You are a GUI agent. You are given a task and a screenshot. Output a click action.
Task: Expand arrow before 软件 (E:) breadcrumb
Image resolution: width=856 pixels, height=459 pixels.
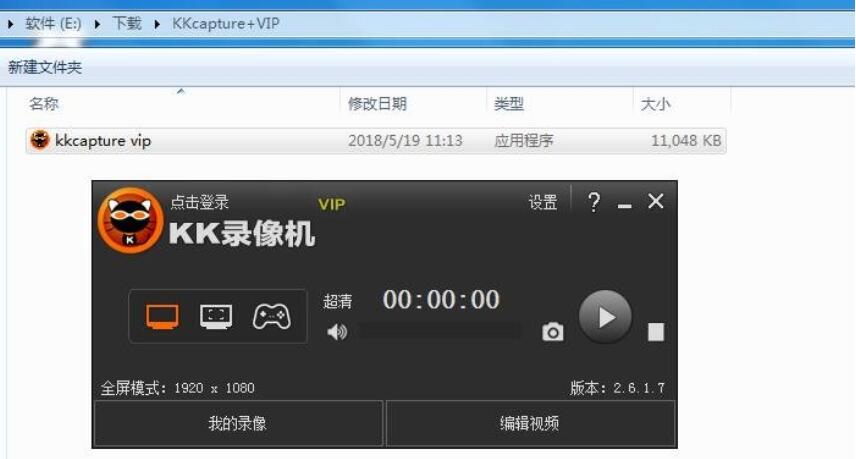click(x=10, y=24)
